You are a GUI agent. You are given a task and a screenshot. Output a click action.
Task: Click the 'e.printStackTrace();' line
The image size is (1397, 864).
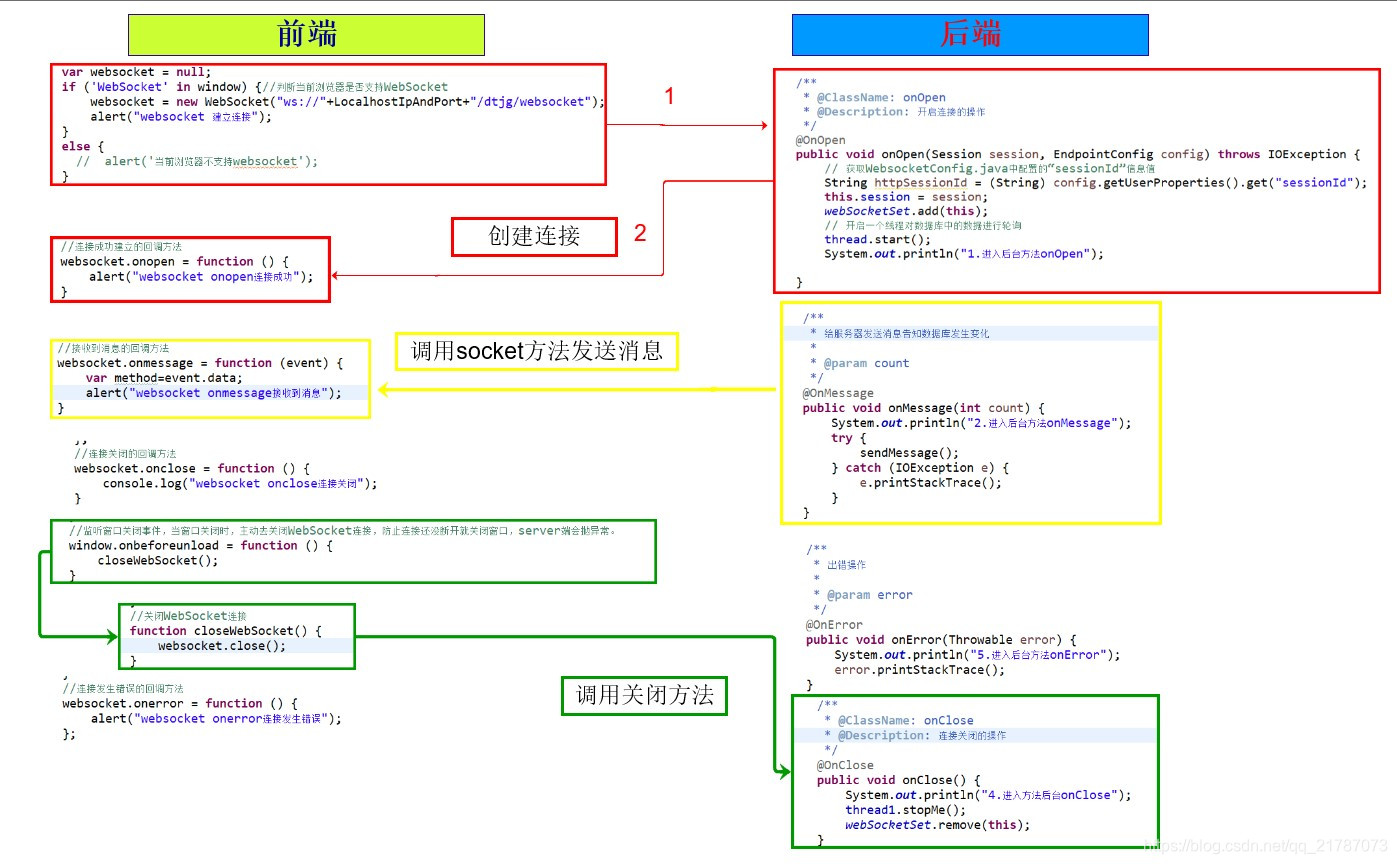point(930,483)
